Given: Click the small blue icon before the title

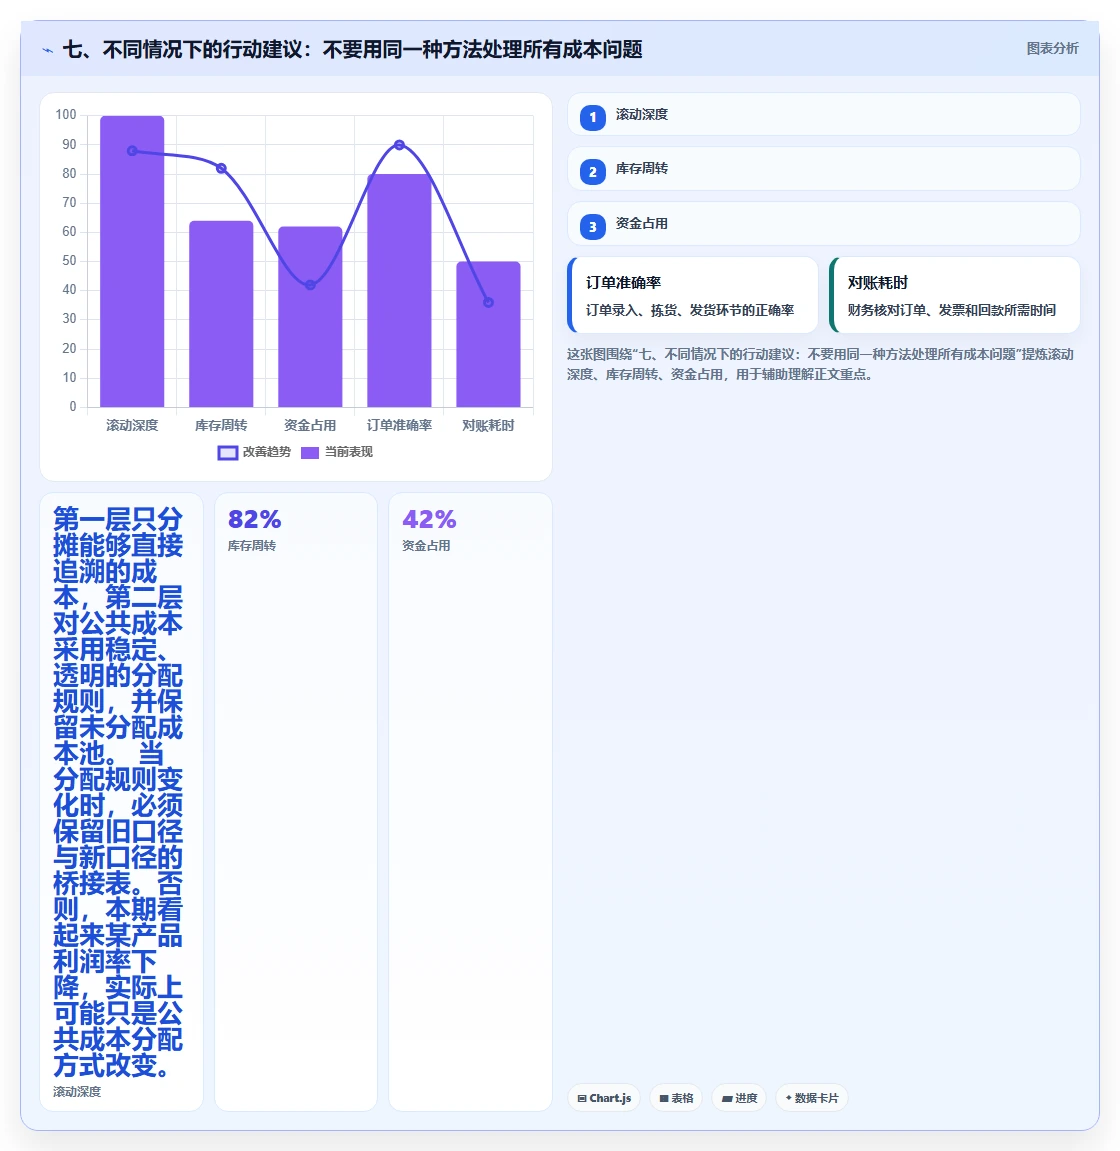Looking at the screenshot, I should pos(48,50).
